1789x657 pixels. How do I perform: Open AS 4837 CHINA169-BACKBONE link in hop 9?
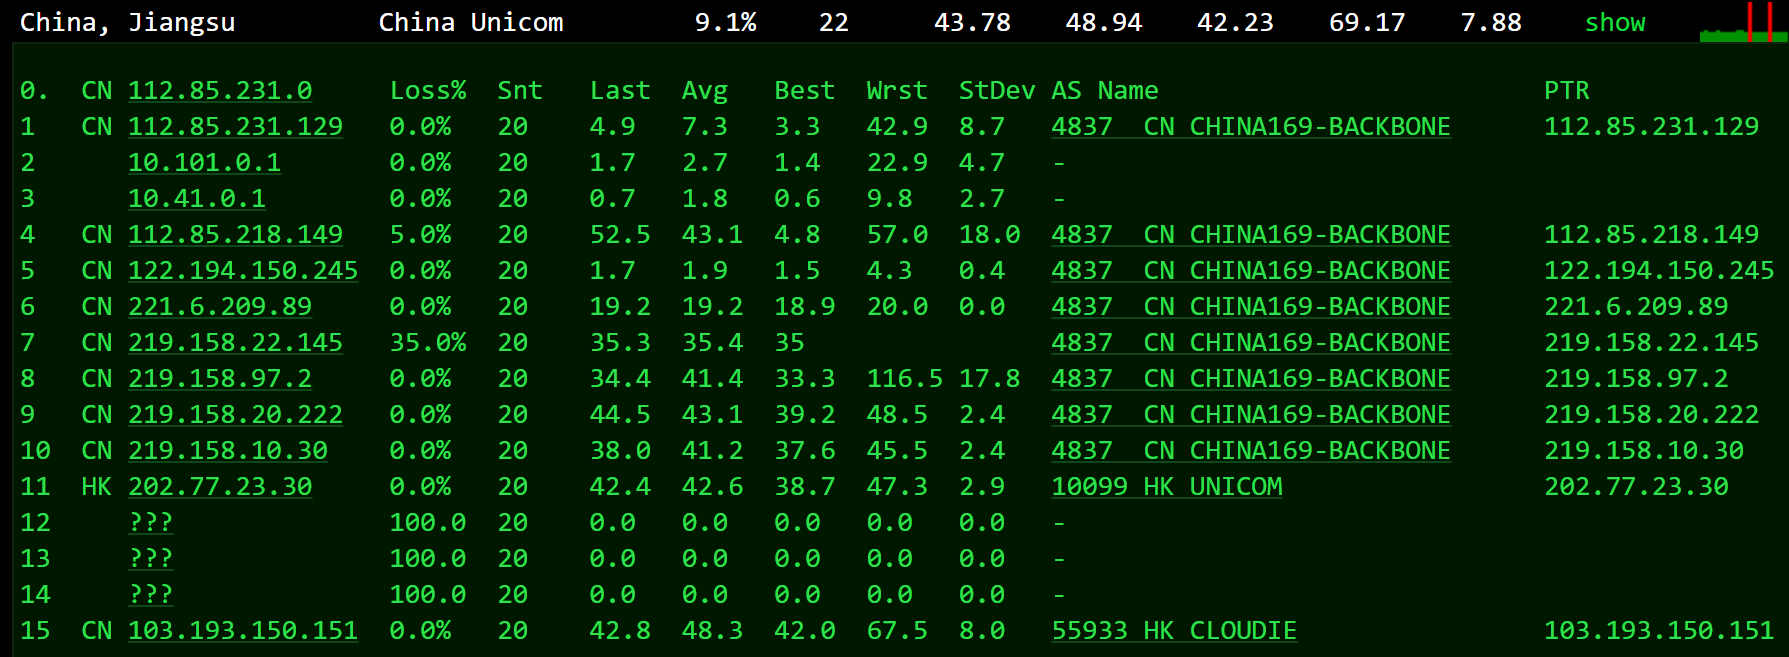1251,415
